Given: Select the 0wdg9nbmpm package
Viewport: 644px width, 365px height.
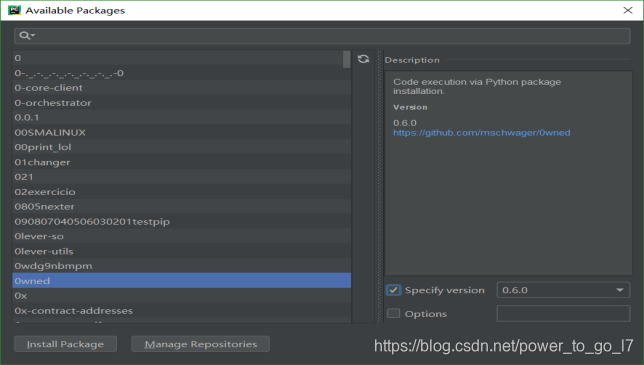Looking at the screenshot, I should point(182,266).
